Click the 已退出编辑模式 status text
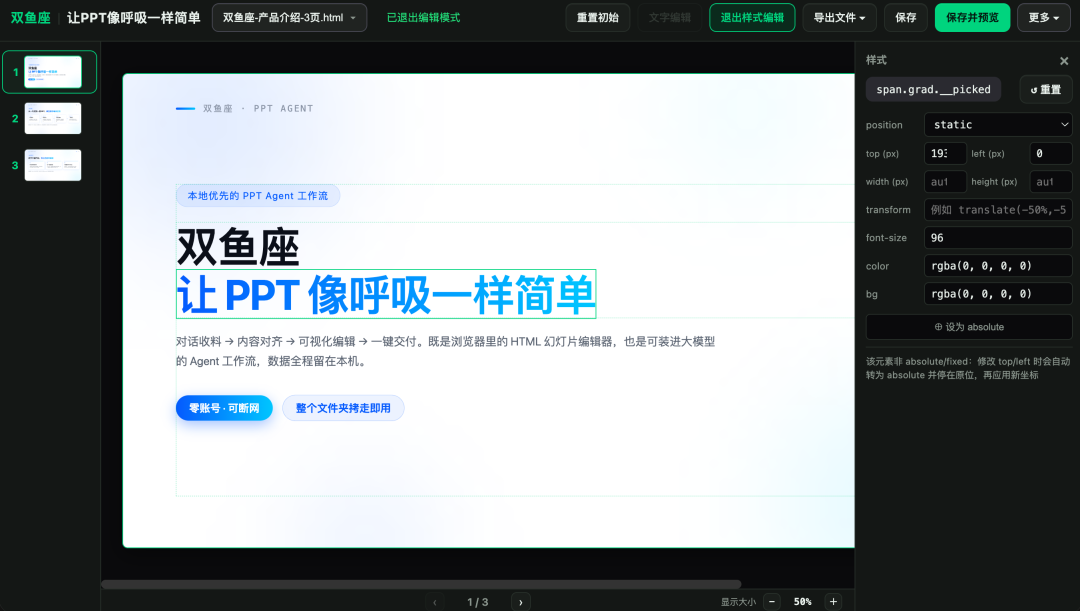The height and width of the screenshot is (611, 1080). coord(424,18)
